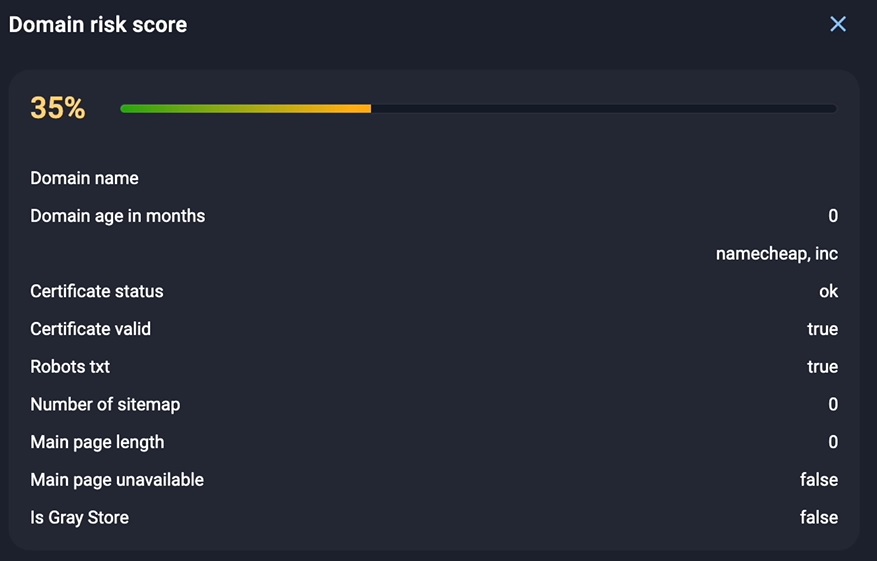Click the Main page unavailable false value
Viewport: 877px width, 561px height.
coord(818,480)
